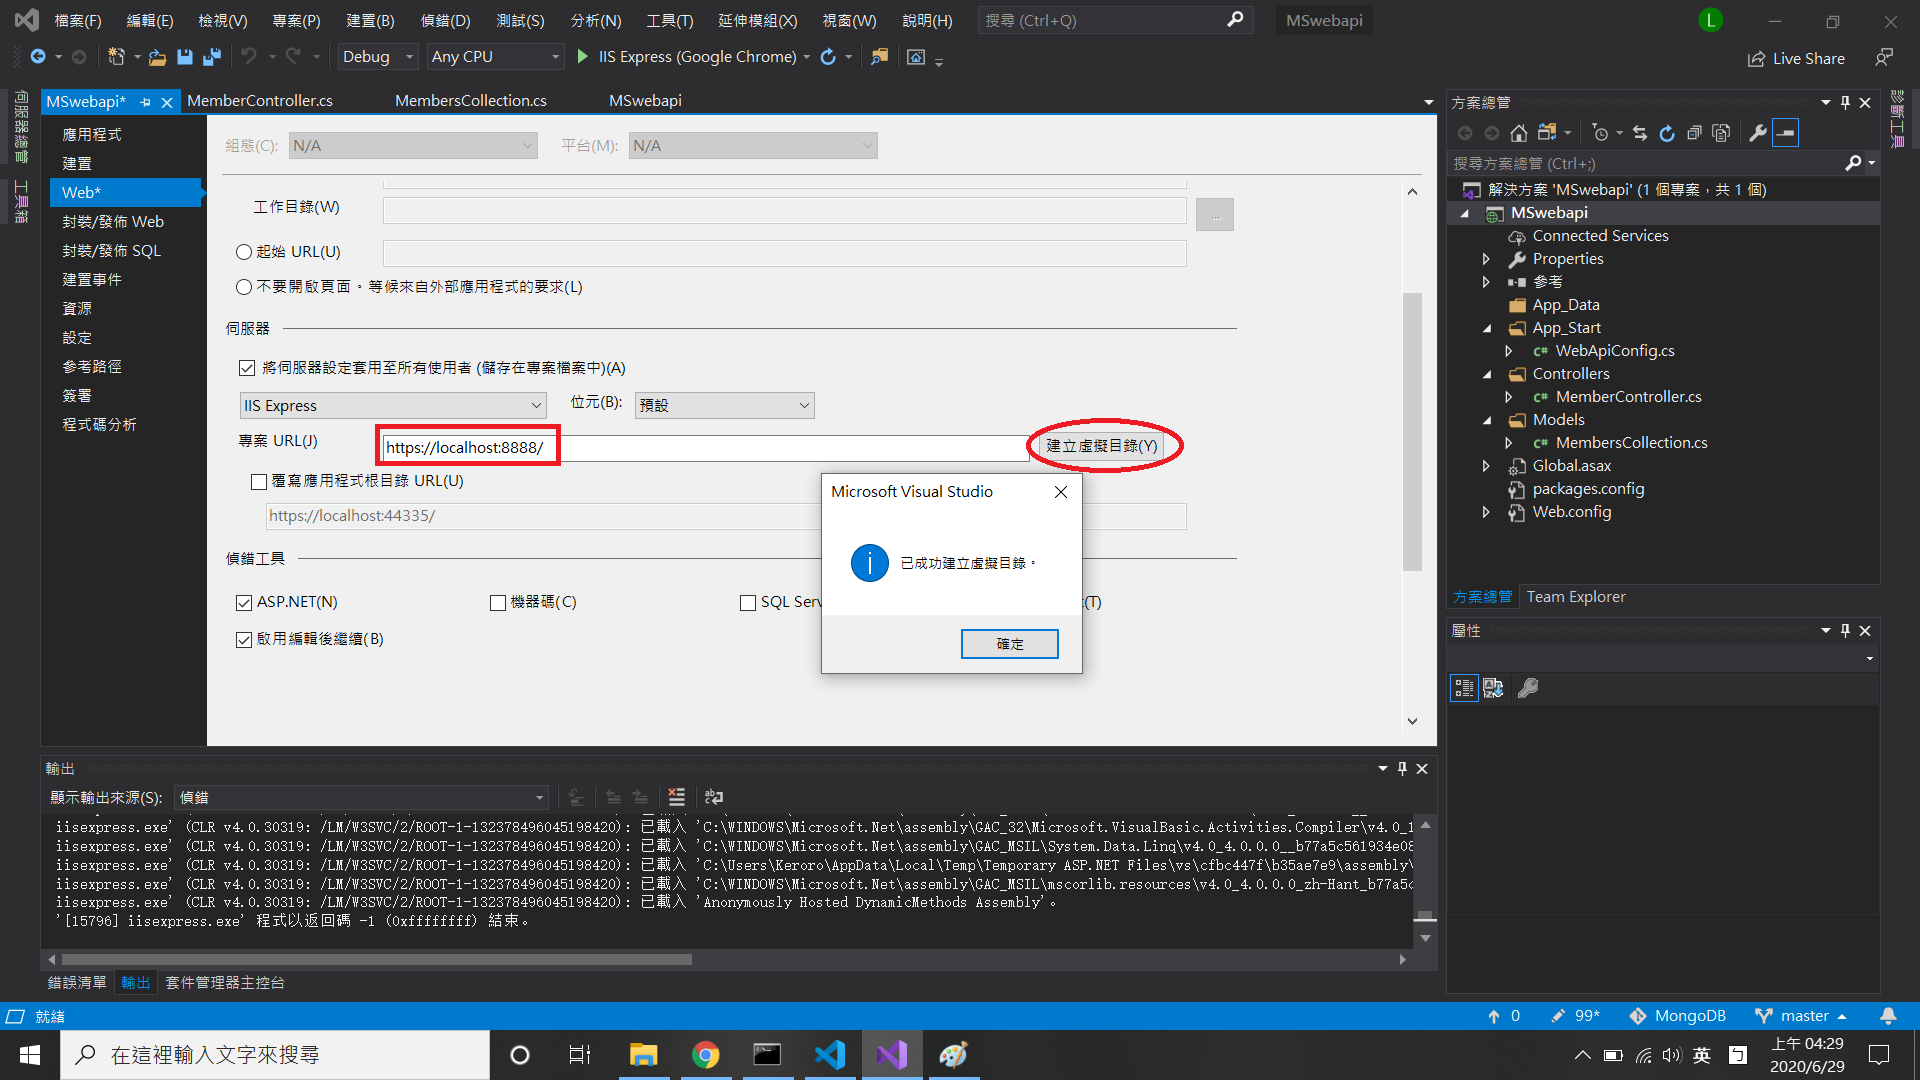Open the 工具(T) menu
Screen dimensions: 1920x1080
coord(669,20)
